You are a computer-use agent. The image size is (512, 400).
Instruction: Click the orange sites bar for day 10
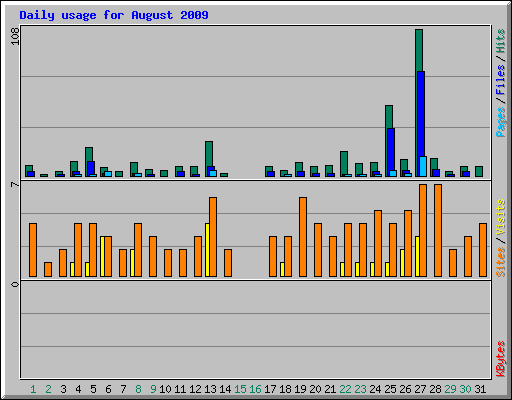[168, 263]
